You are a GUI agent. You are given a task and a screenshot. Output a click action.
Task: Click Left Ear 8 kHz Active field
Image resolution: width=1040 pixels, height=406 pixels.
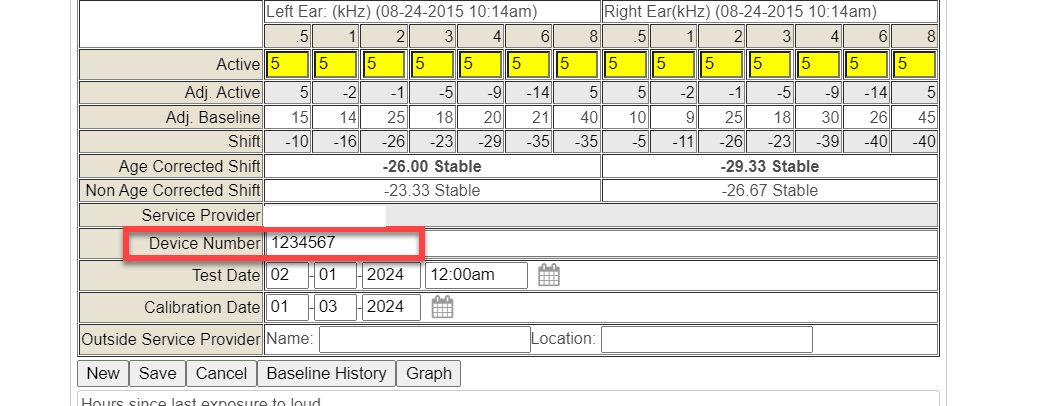coord(576,65)
